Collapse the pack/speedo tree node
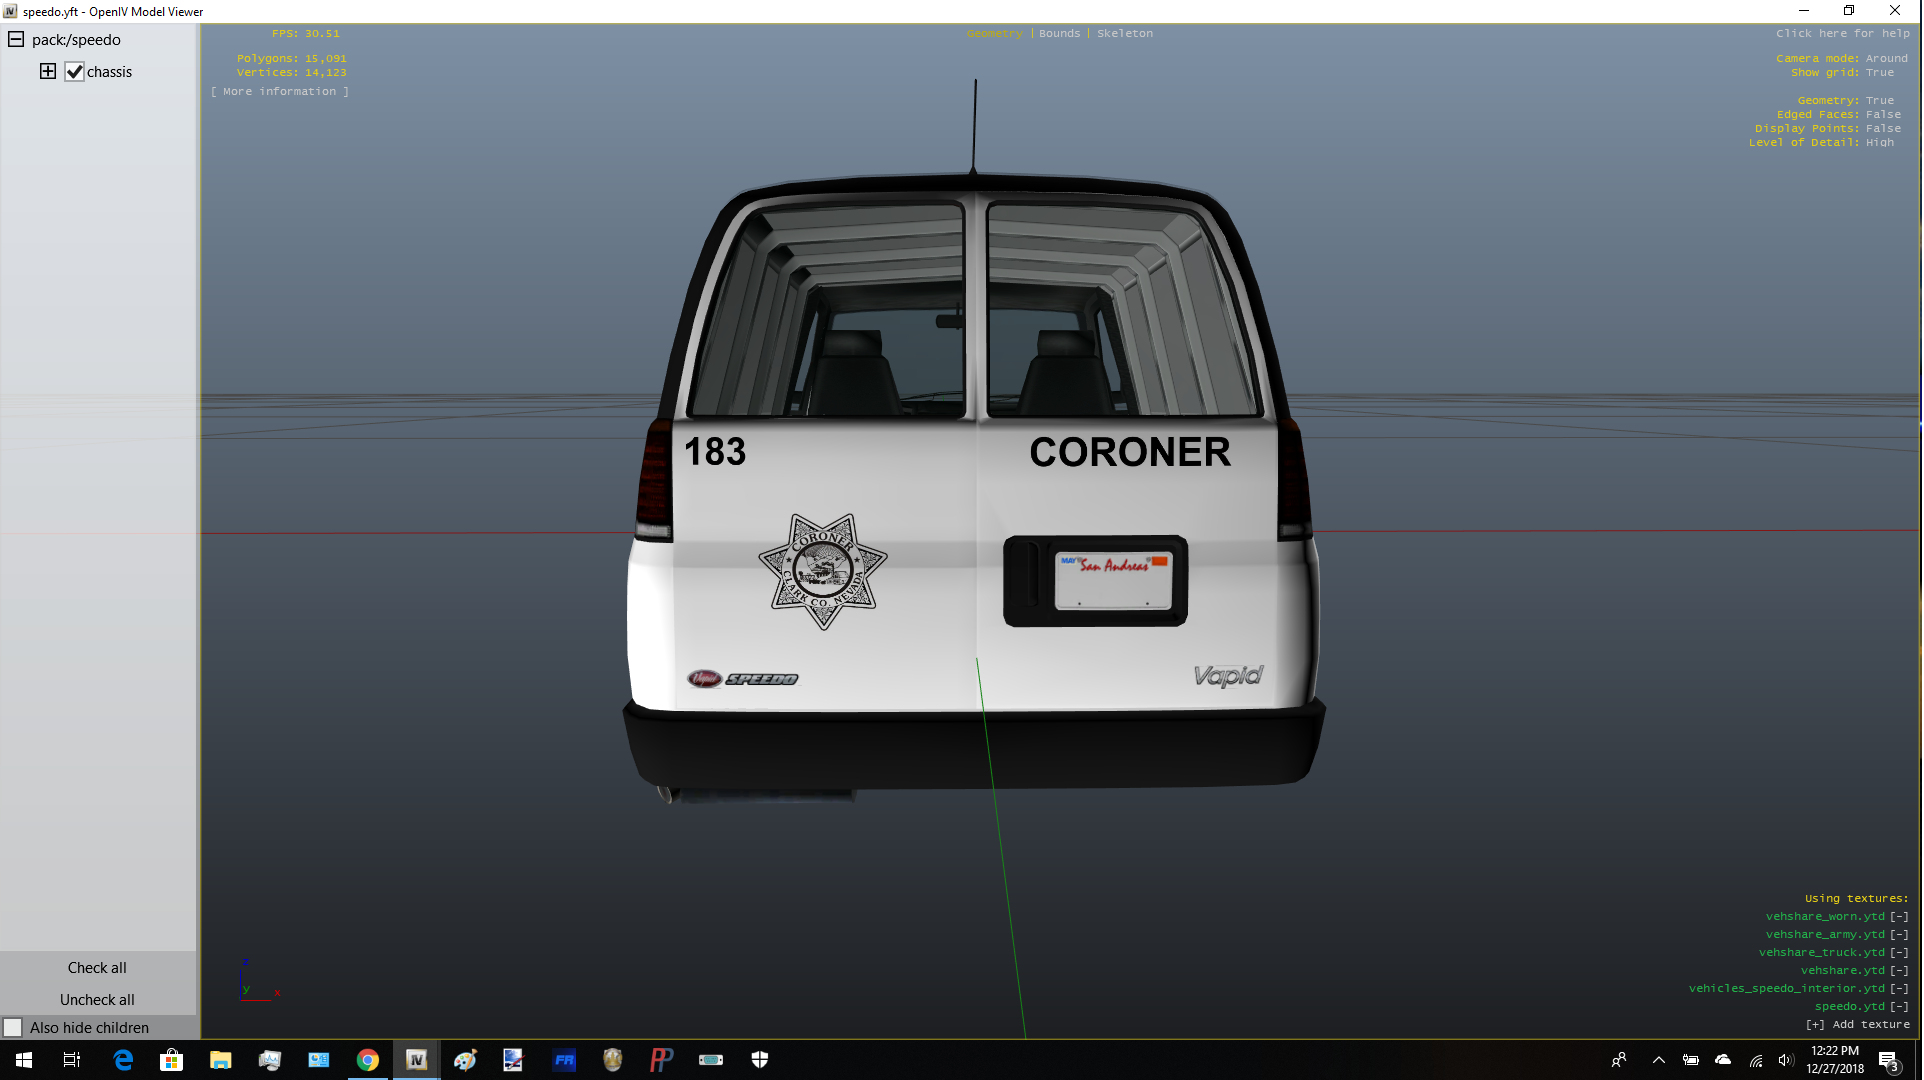The width and height of the screenshot is (1924, 1080). tap(16, 40)
